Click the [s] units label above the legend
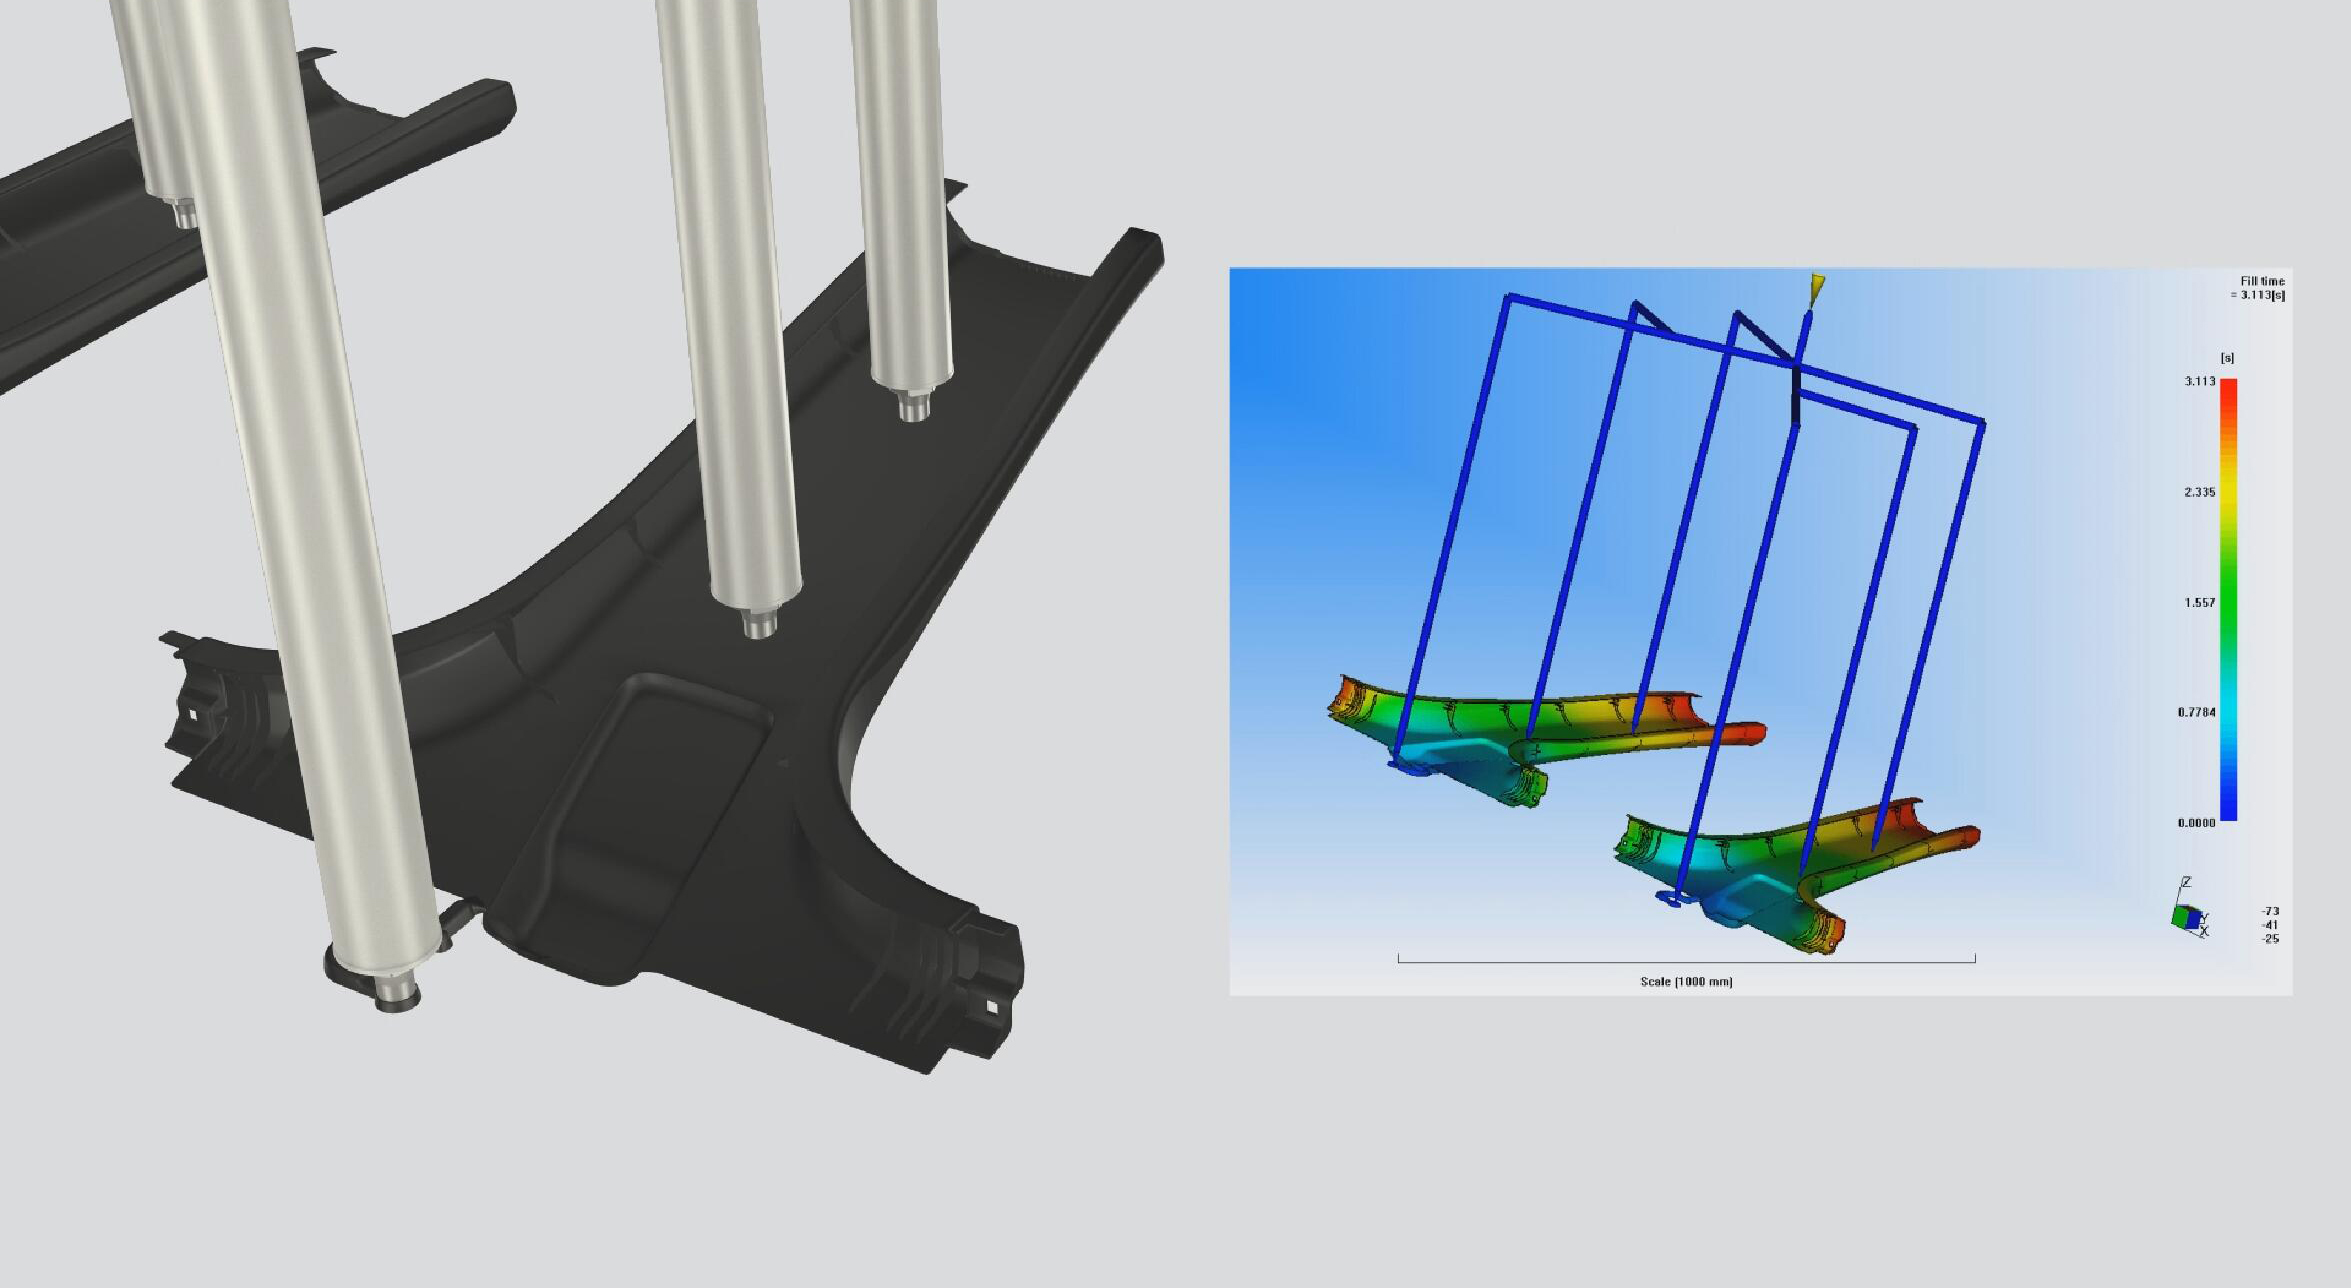This screenshot has height=1288, width=2351. 2227,358
